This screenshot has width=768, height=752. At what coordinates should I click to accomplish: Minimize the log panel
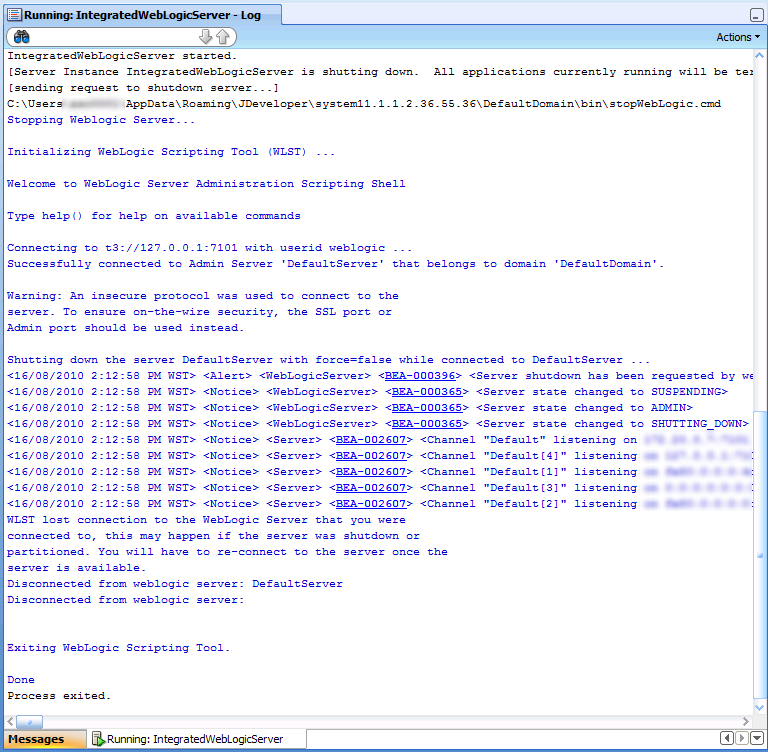[757, 15]
